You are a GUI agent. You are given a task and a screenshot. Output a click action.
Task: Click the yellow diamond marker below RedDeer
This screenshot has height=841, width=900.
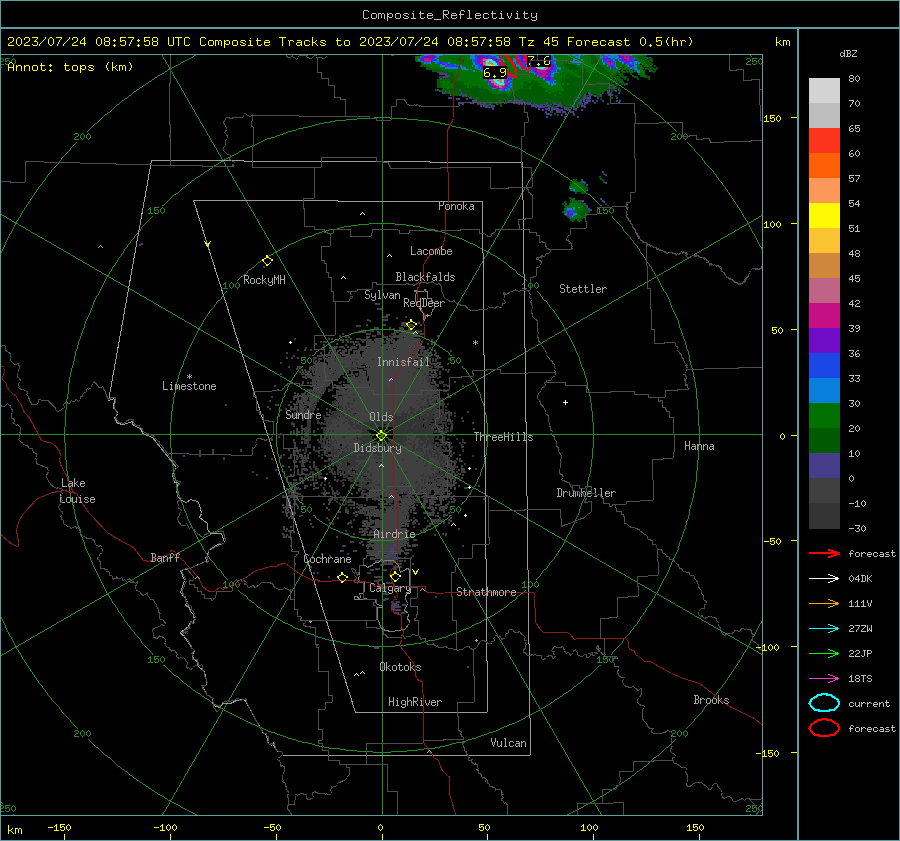[x=411, y=325]
